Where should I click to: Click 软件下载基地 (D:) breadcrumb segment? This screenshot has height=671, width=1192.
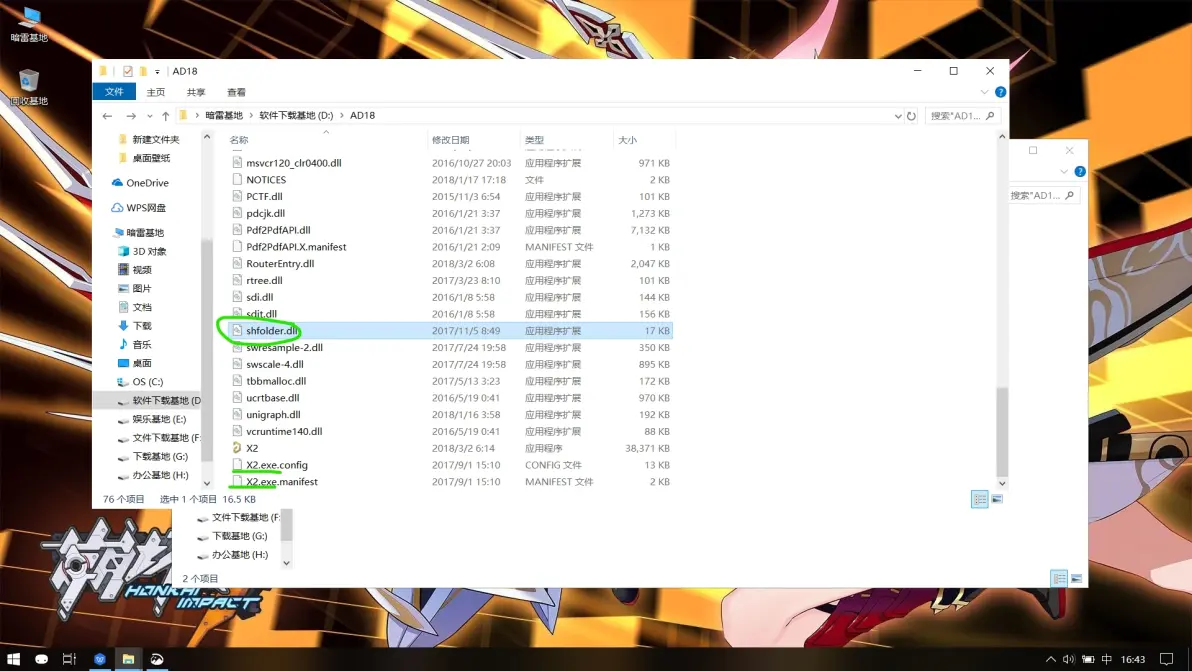pyautogui.click(x=296, y=116)
